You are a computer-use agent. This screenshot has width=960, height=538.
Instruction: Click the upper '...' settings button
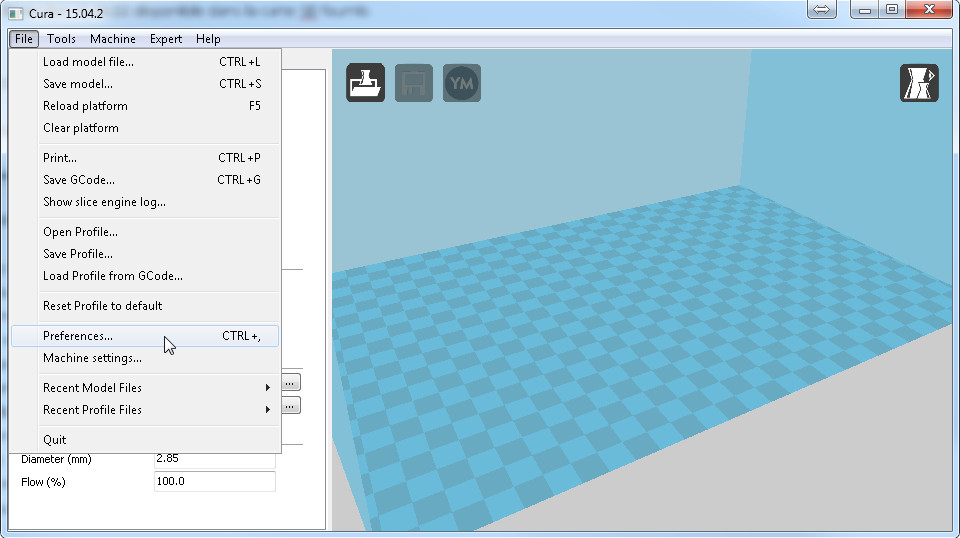[x=290, y=383]
